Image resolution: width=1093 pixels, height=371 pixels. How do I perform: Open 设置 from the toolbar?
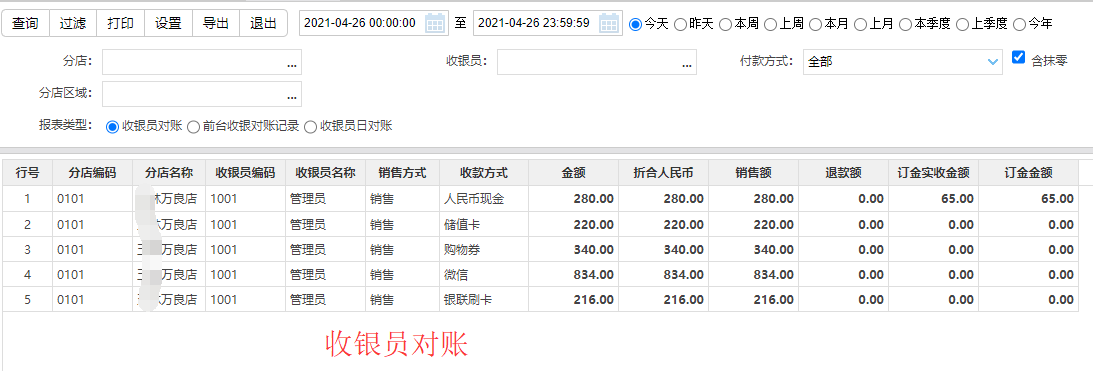point(168,23)
